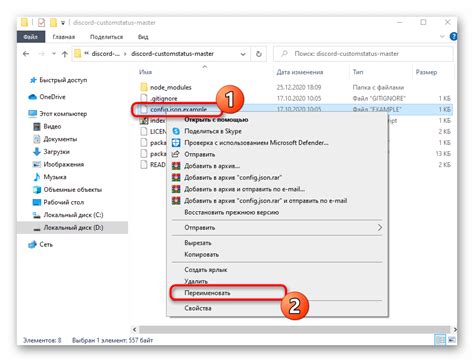Viewport: 474px width, 362px height.
Task: Click the scrollbar left arrow
Action: coord(135,330)
